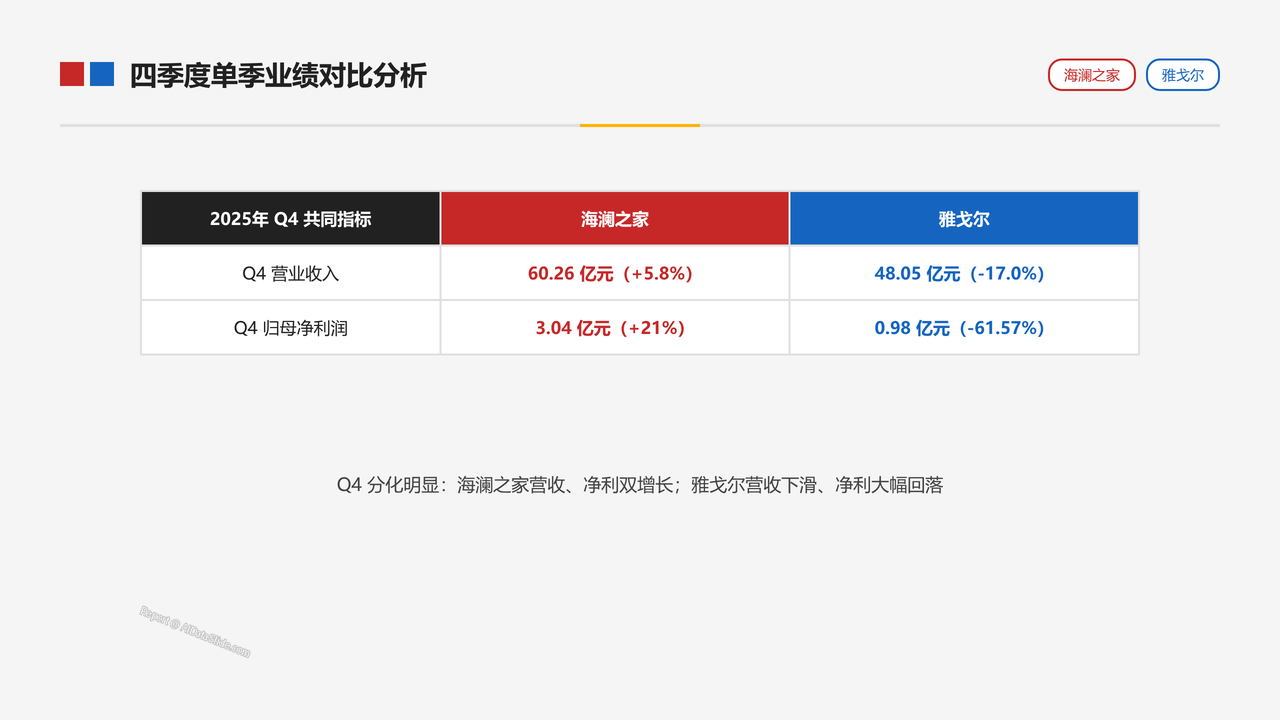Click the red square beside the title
The image size is (1280, 720).
point(72,74)
